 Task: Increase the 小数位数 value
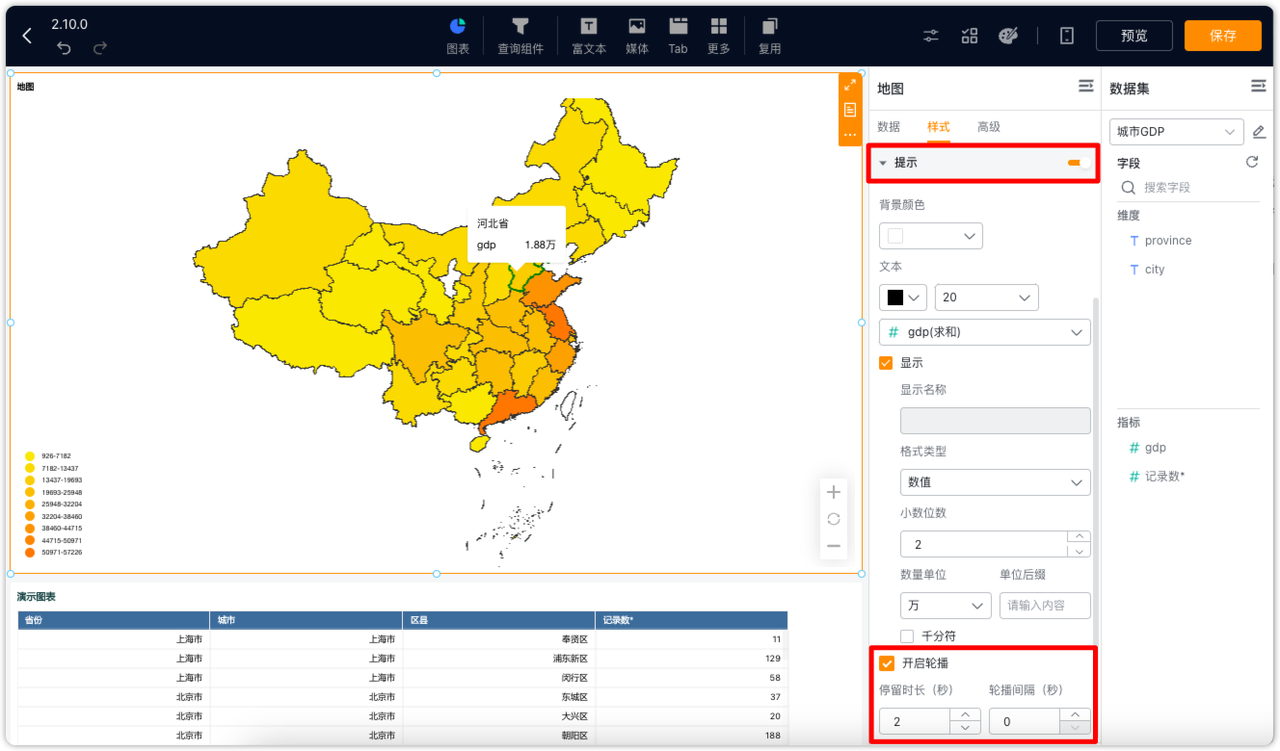tap(1078, 538)
